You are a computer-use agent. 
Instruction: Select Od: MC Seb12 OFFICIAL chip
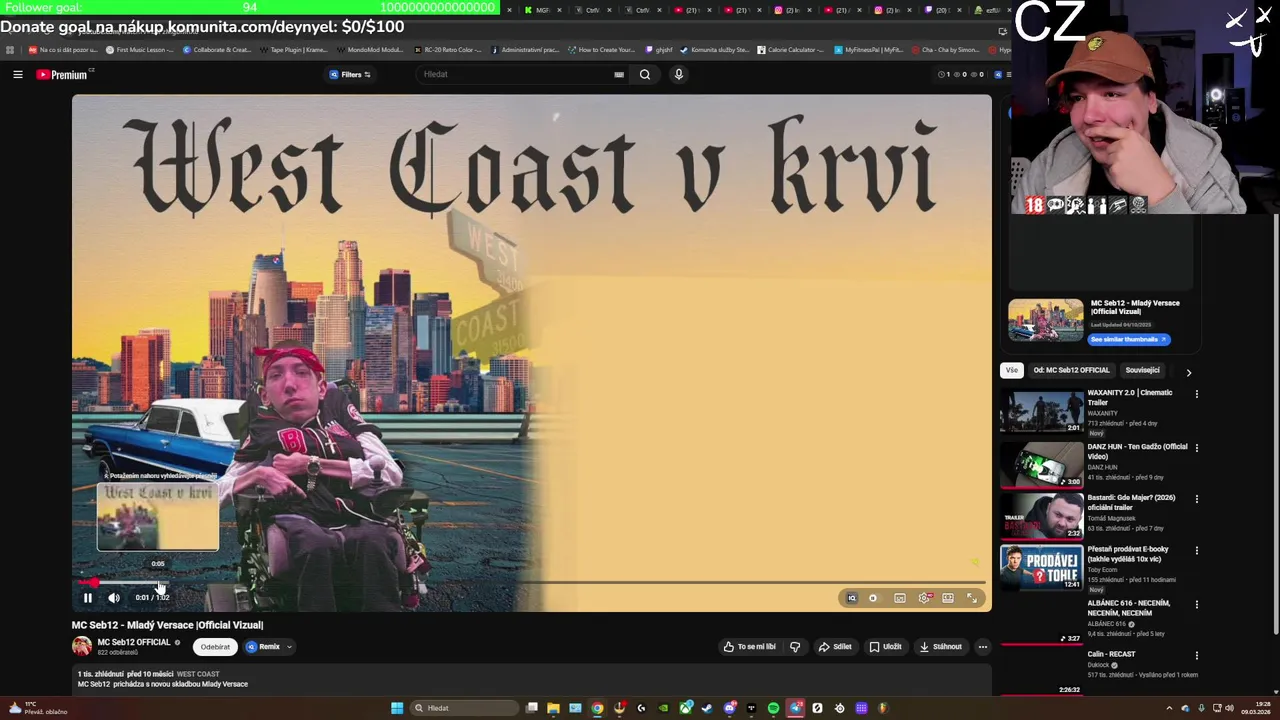pos(1071,370)
